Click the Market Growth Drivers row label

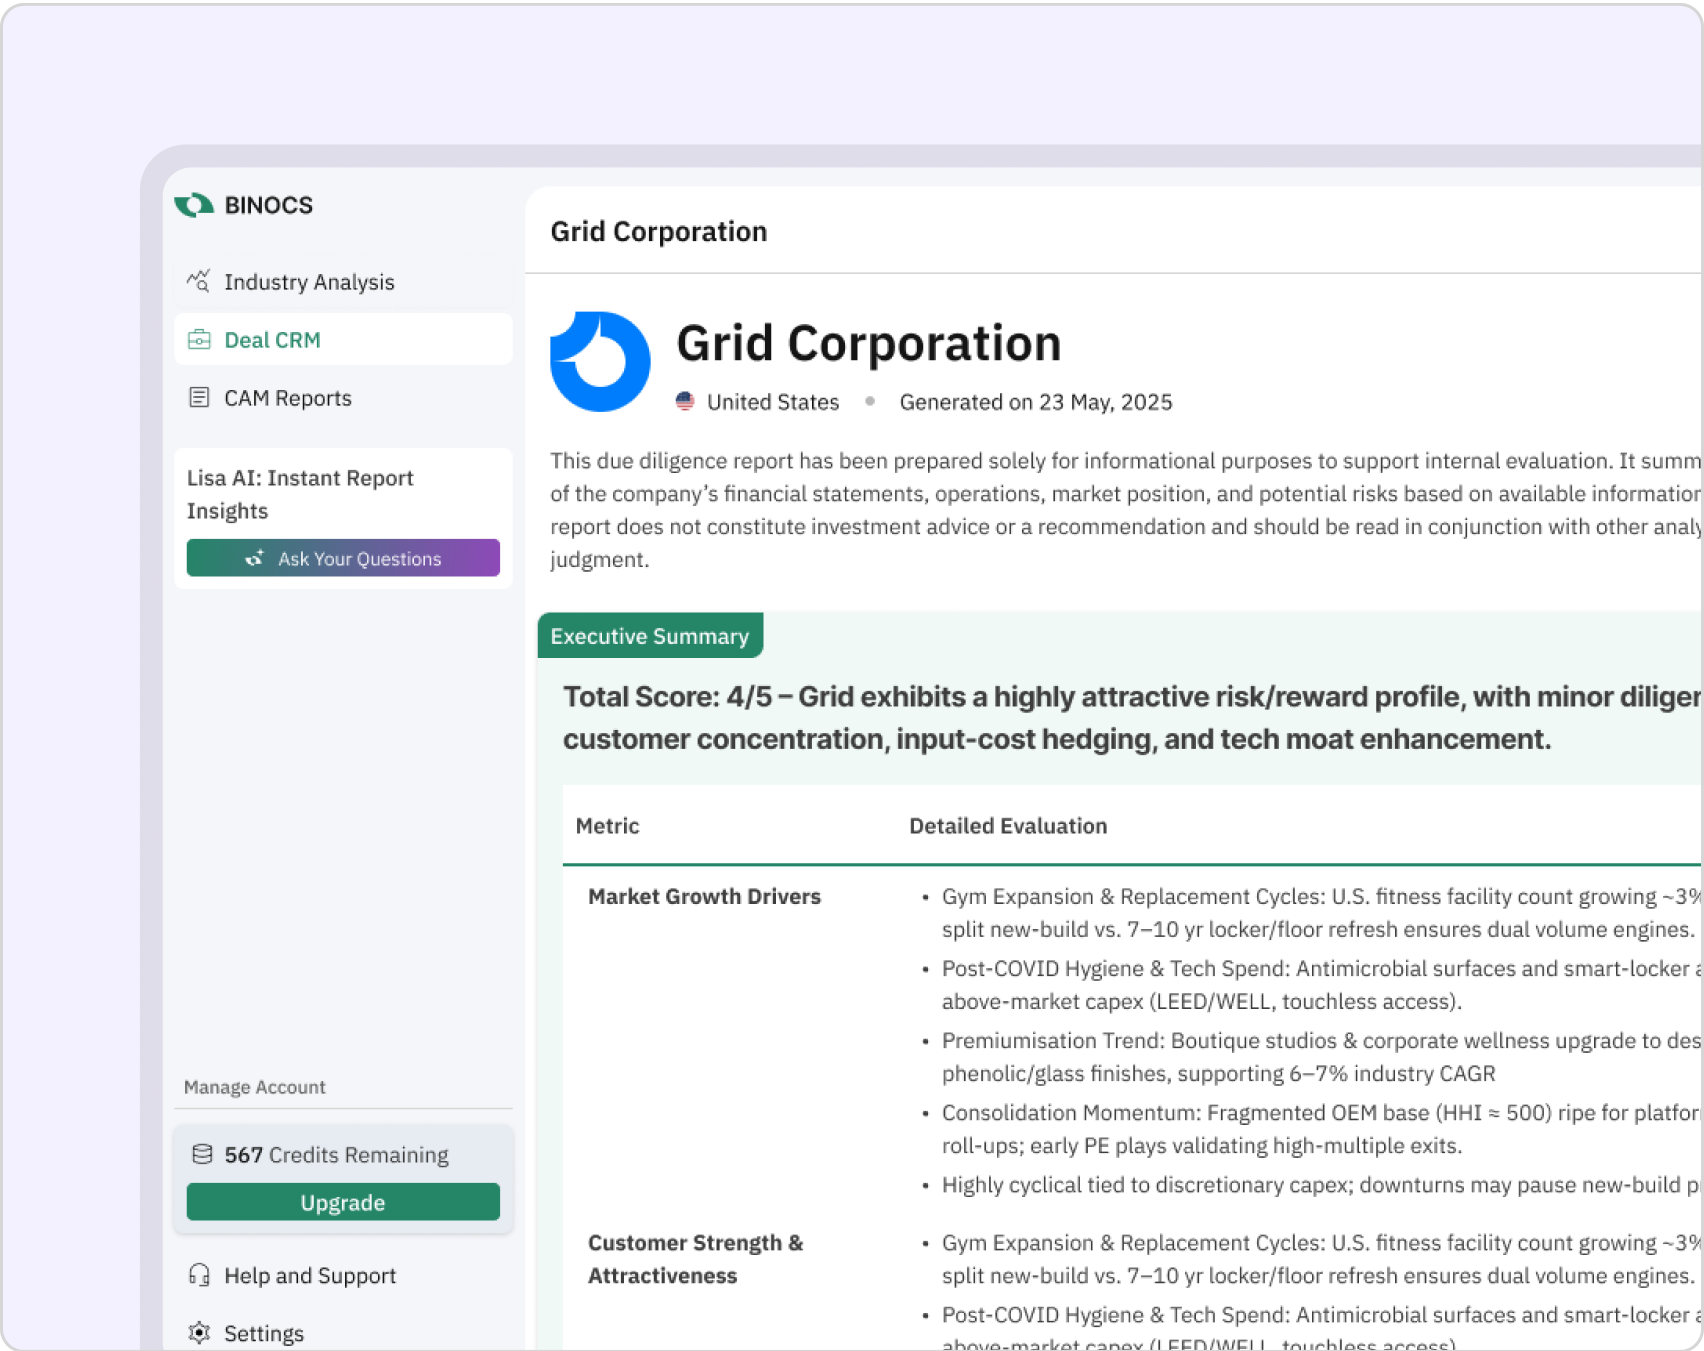(704, 896)
